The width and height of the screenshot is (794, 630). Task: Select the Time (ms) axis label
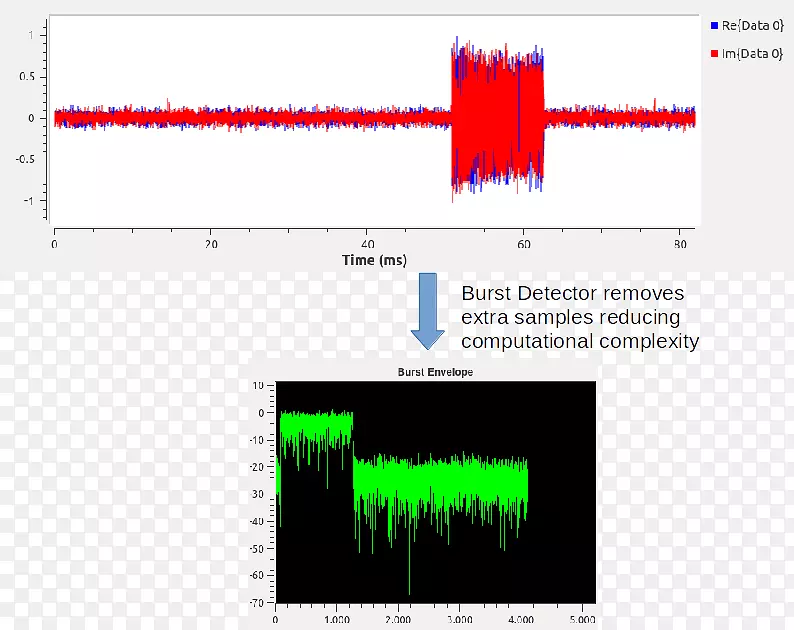coord(372,260)
